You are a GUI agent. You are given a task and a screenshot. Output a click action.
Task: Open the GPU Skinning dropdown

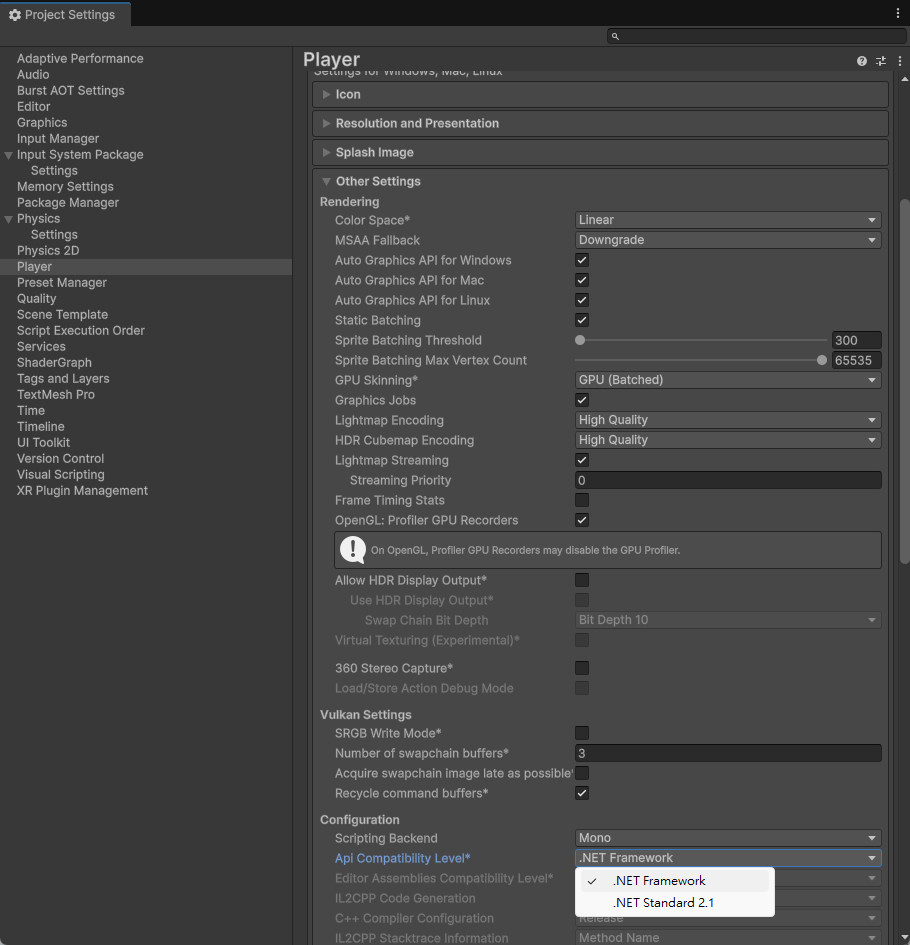point(728,380)
